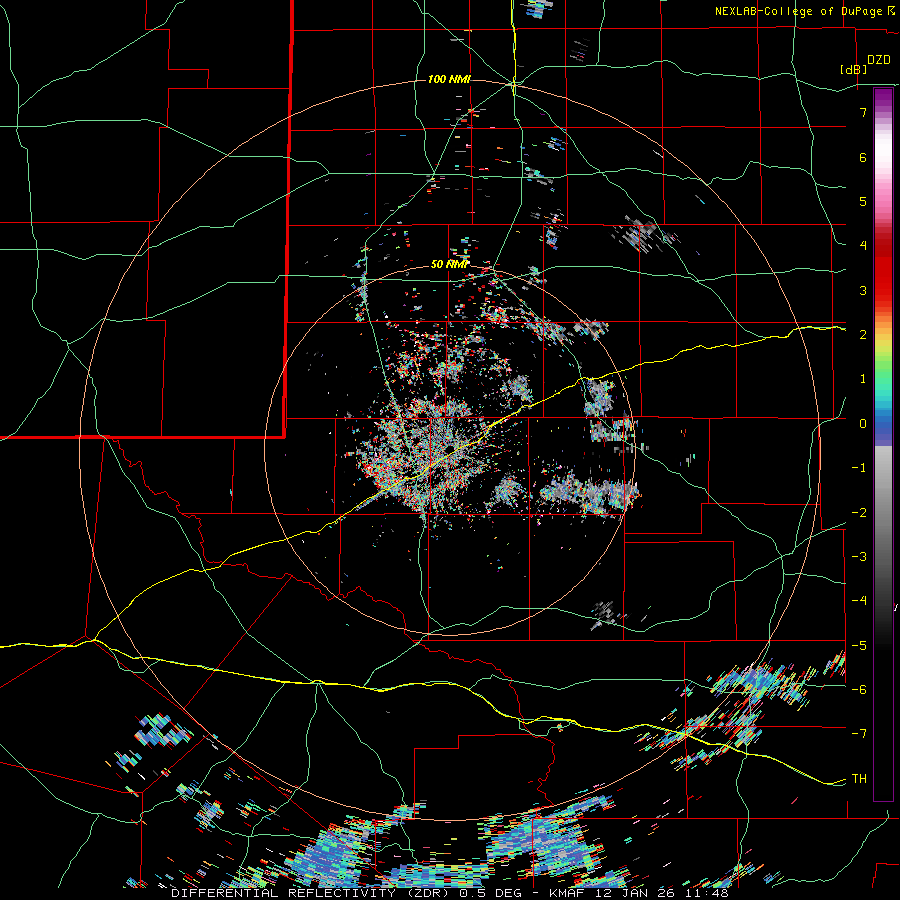Click the 1 value on color scale

tap(863, 379)
